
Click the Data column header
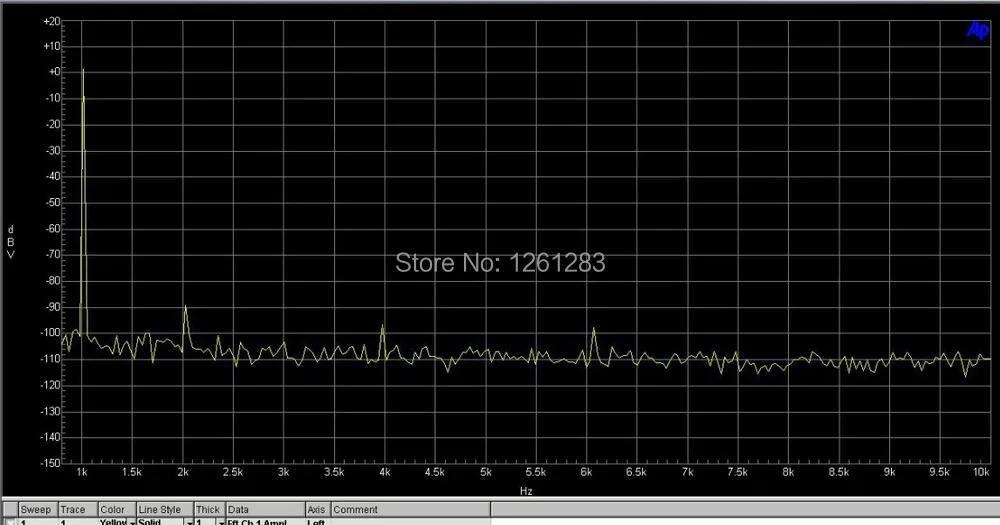(x=265, y=509)
